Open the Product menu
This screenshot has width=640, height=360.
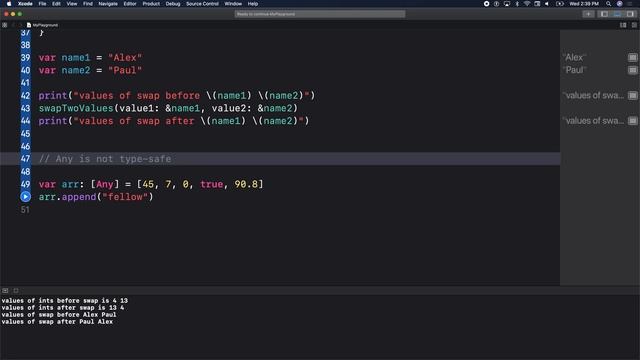151,4
